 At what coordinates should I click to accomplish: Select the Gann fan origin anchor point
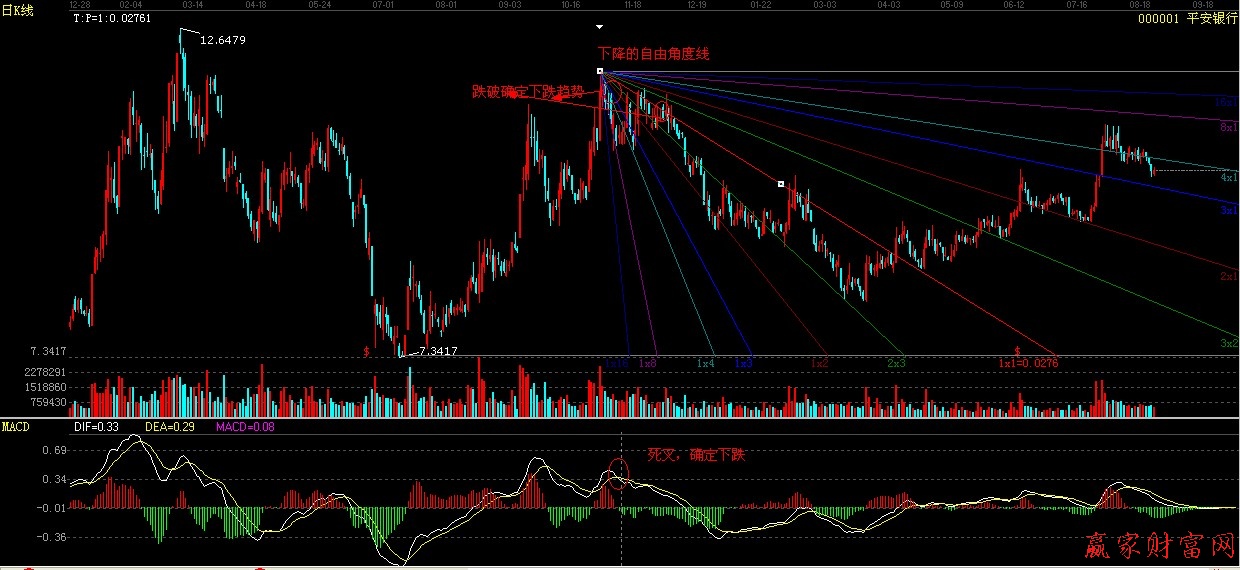tap(599, 72)
